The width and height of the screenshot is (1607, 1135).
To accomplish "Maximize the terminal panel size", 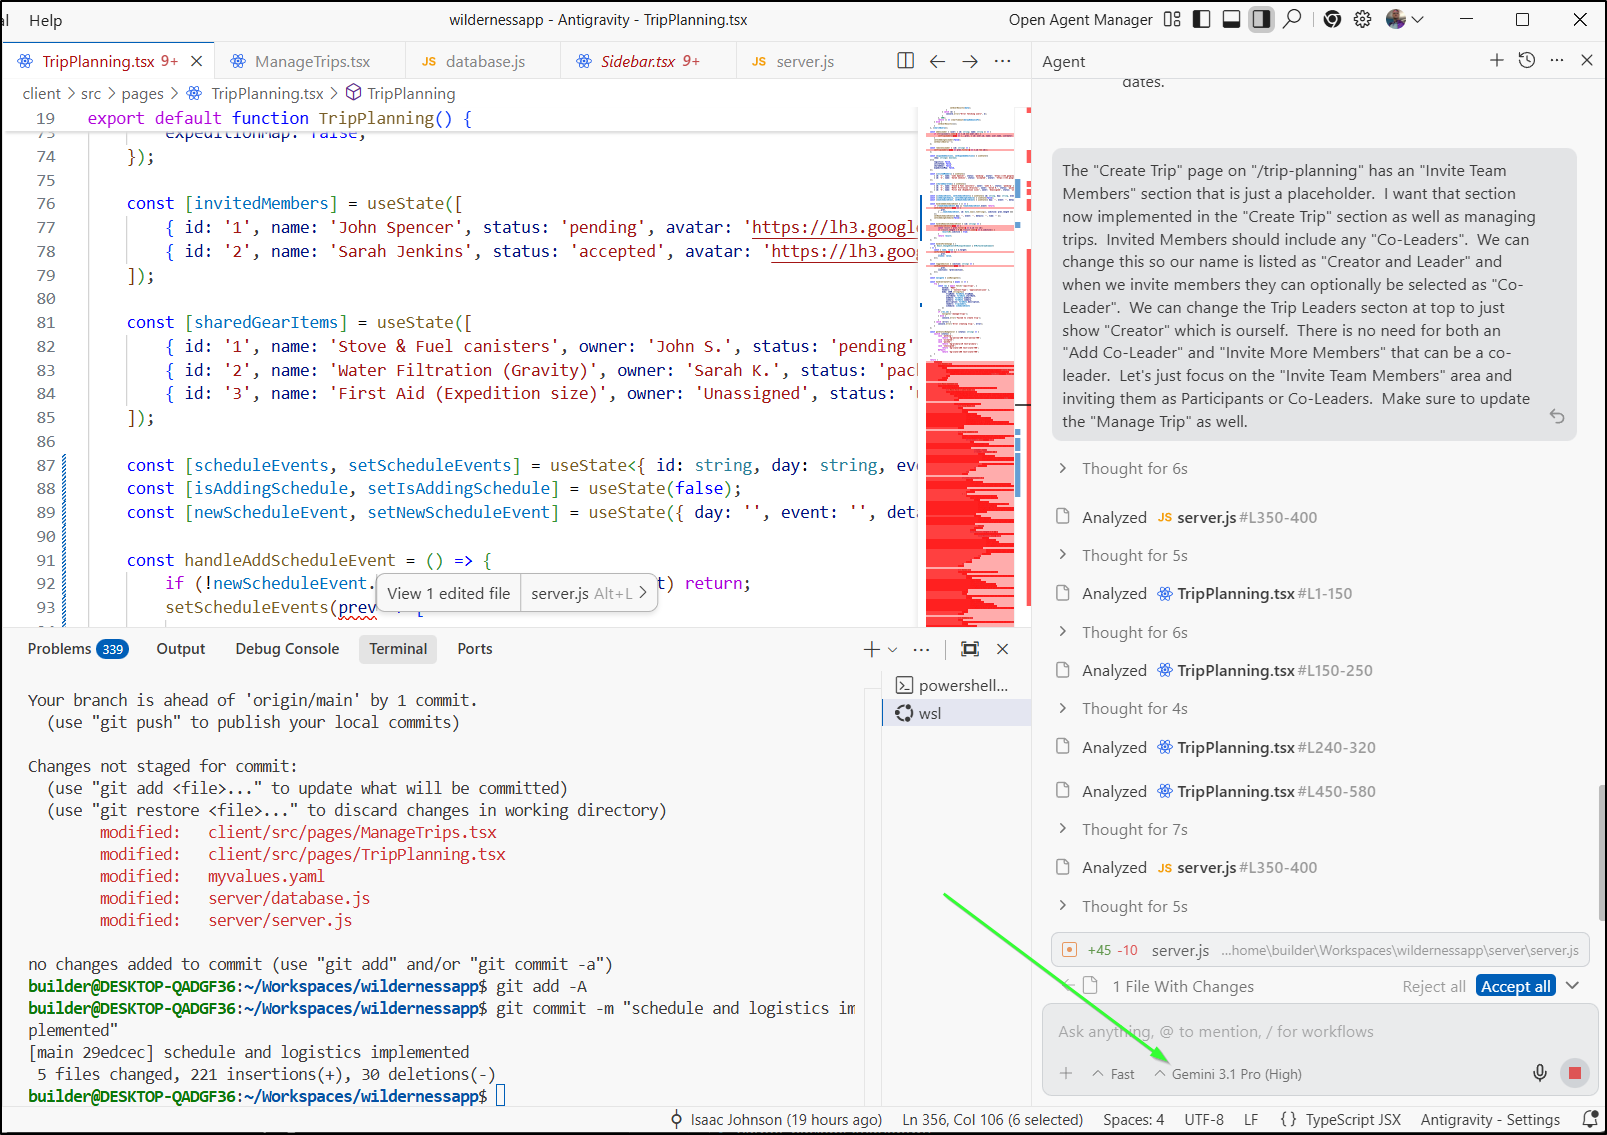I will click(969, 649).
